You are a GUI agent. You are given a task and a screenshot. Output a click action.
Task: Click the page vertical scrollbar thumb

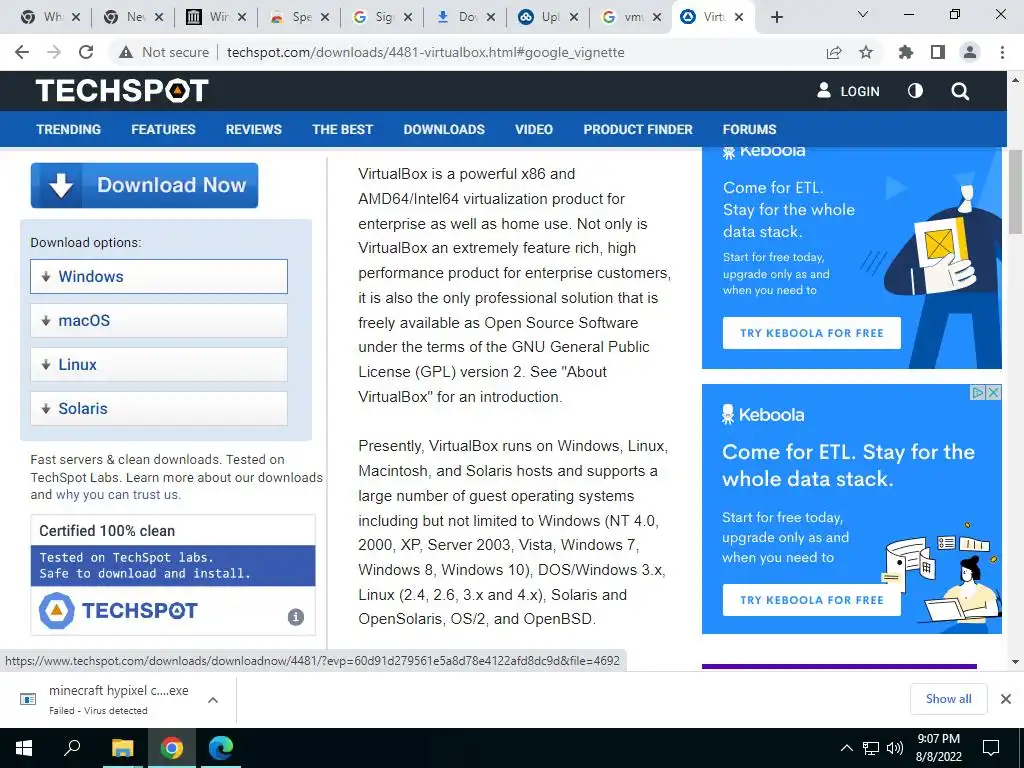tap(1015, 191)
